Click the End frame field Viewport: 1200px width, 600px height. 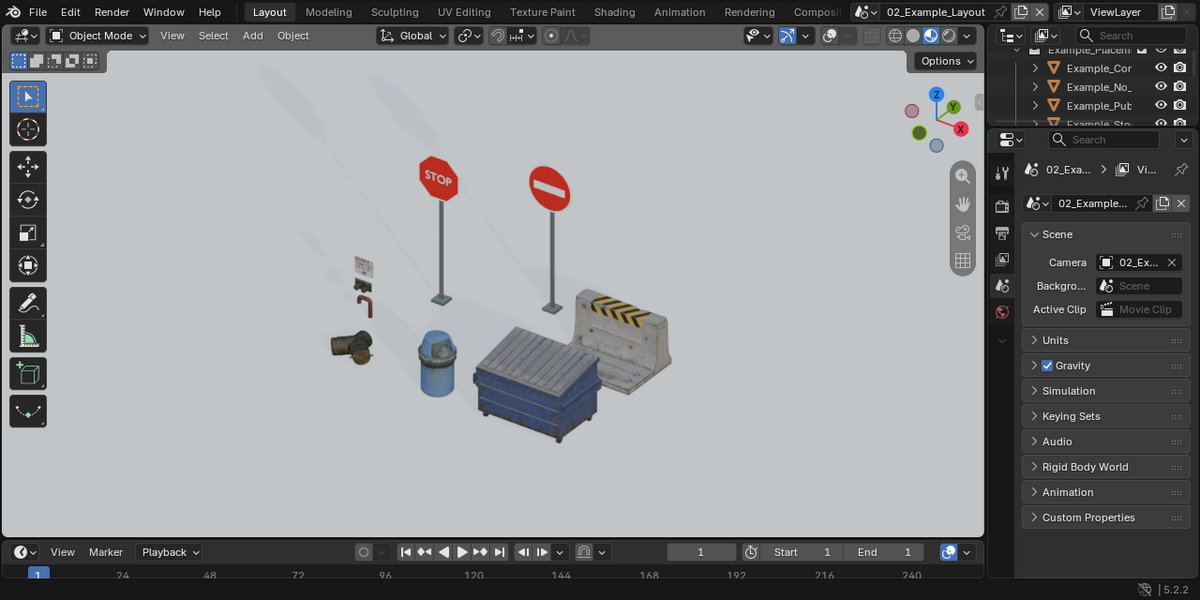click(x=884, y=552)
